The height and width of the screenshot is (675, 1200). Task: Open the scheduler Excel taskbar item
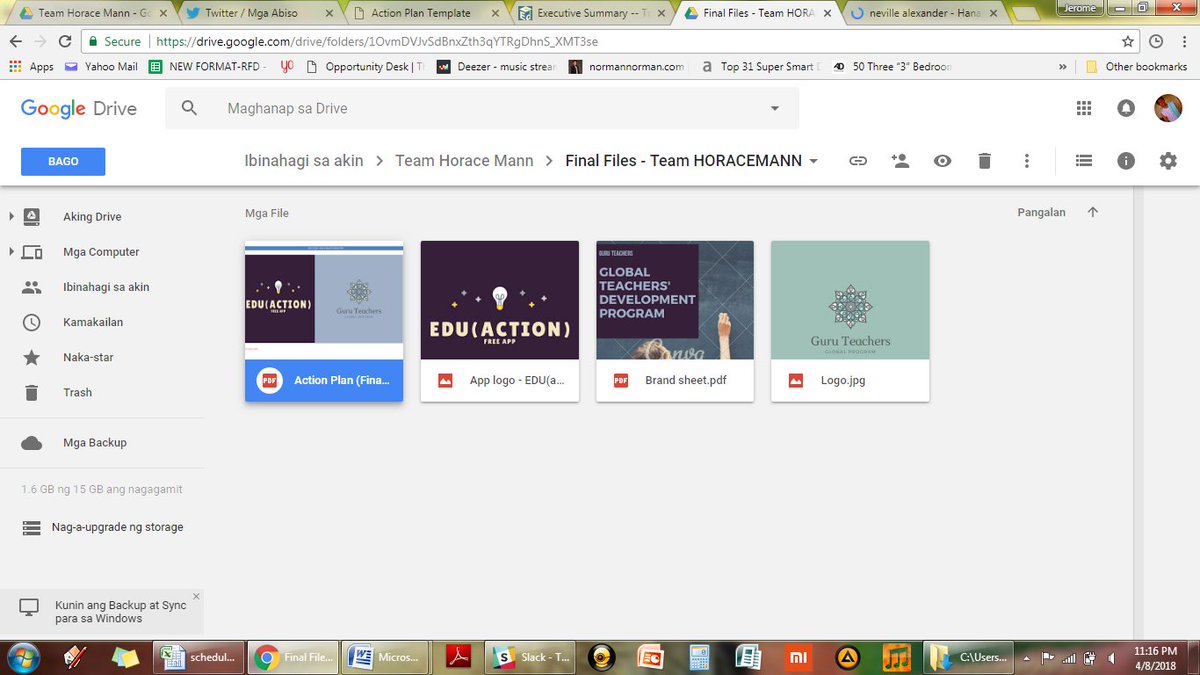click(x=199, y=657)
